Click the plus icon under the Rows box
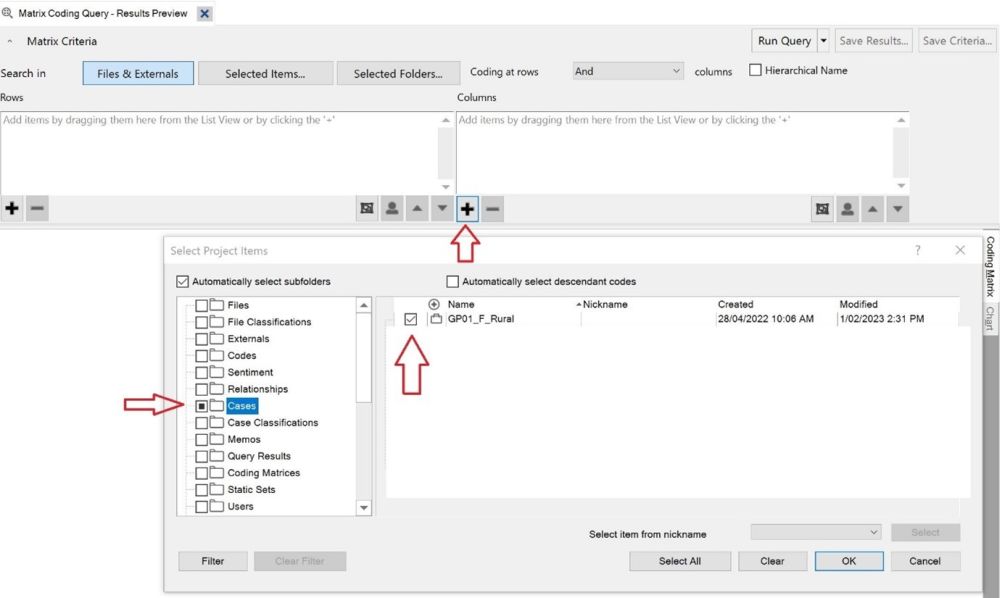Screen dimensions: 1000x598 click(x=12, y=209)
